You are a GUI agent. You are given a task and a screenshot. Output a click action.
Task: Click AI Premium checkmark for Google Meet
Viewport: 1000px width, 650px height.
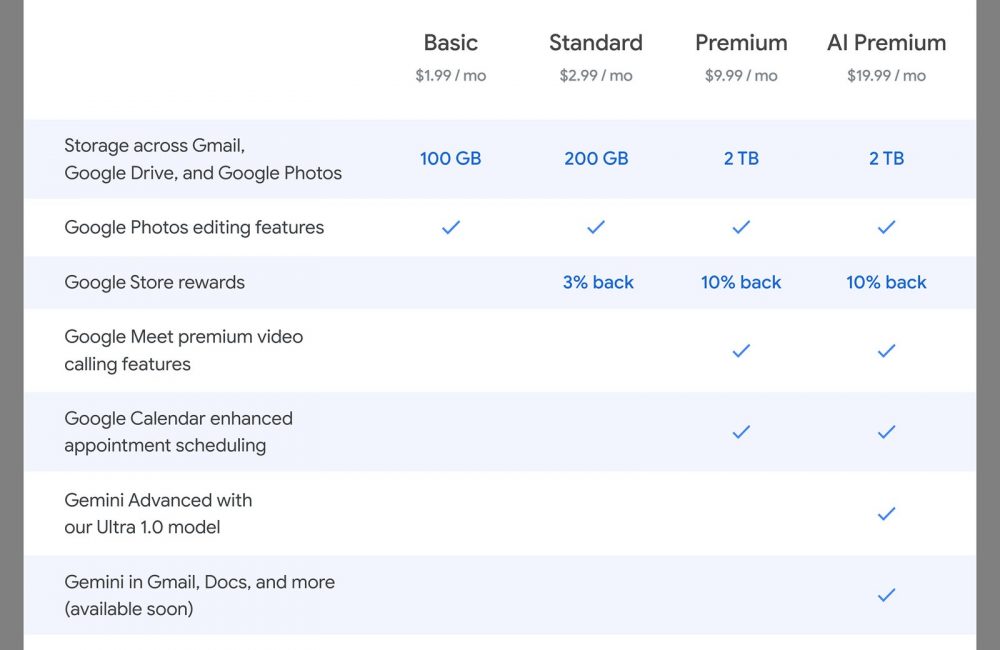pos(886,351)
